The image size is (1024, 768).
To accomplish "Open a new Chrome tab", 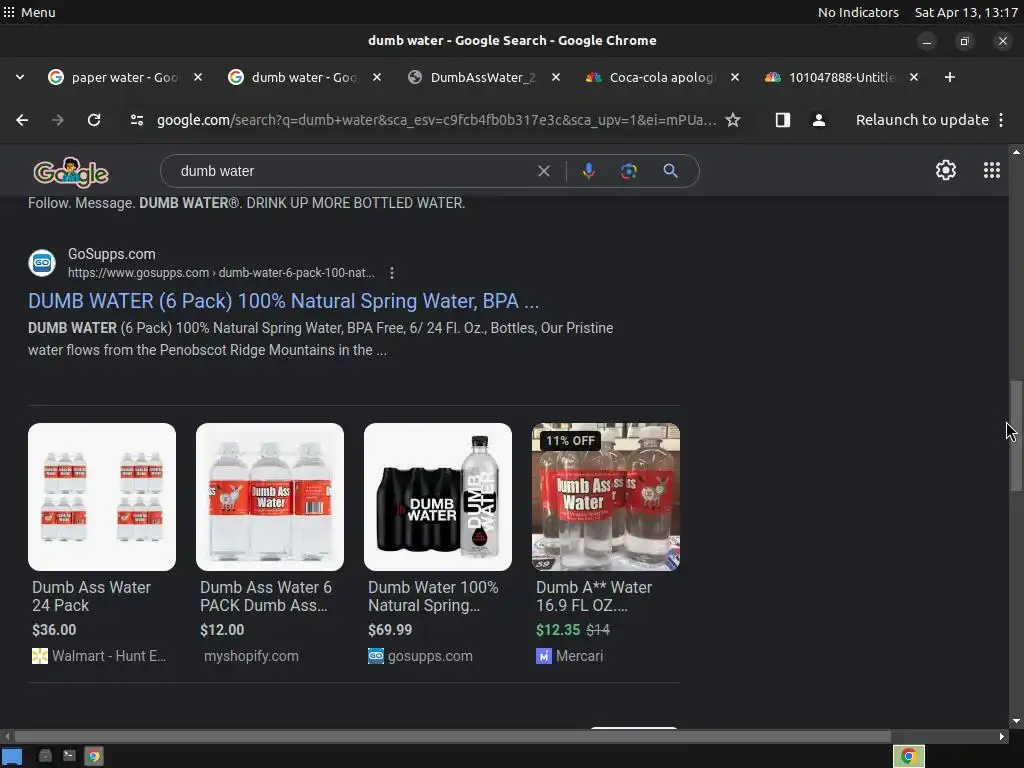I will point(950,77).
